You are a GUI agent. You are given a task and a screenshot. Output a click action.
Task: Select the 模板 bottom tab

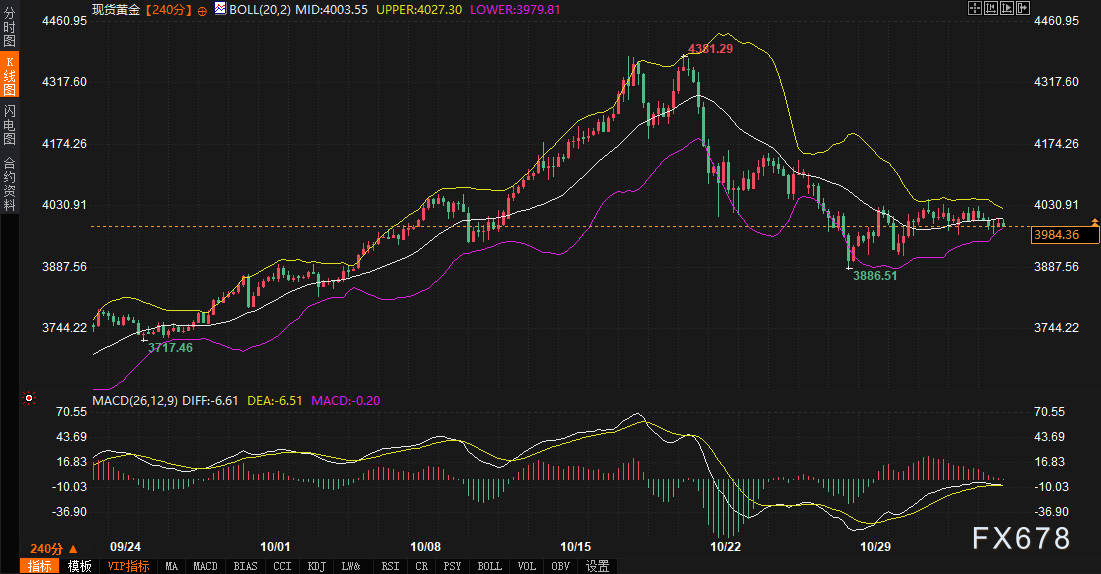click(79, 566)
